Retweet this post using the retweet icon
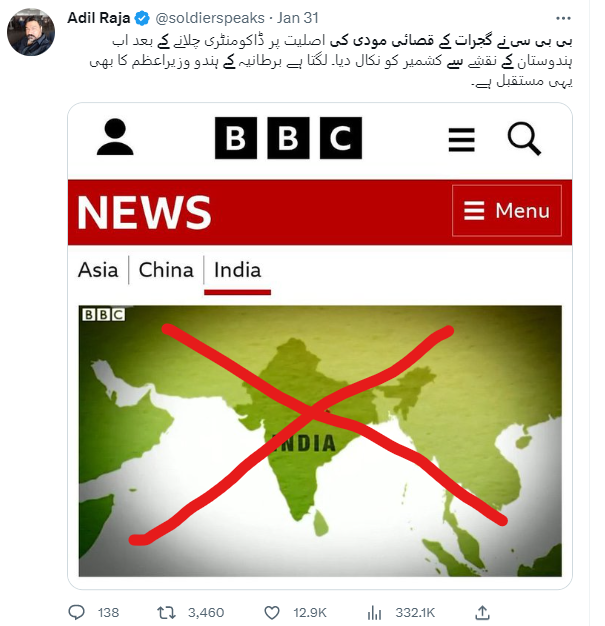Image resolution: width=605 pixels, height=626 pixels. coord(172,611)
